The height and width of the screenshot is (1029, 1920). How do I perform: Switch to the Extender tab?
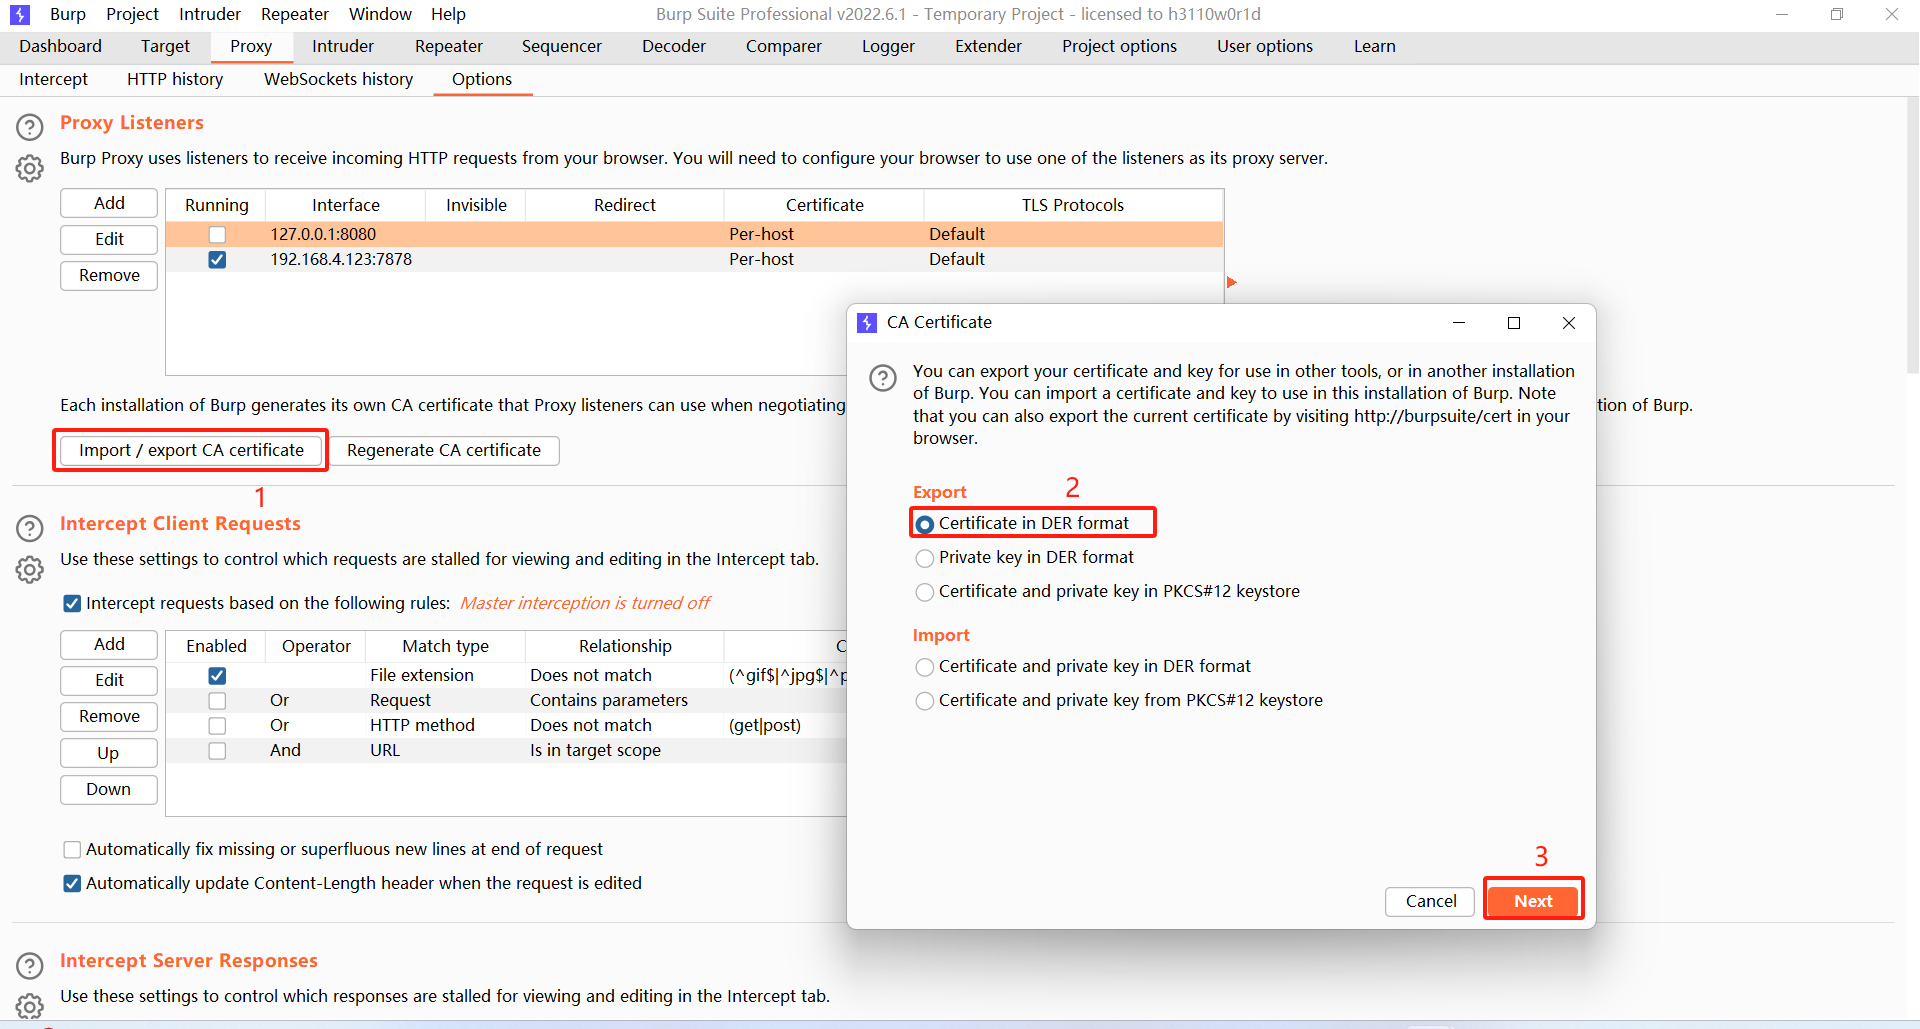tap(988, 46)
